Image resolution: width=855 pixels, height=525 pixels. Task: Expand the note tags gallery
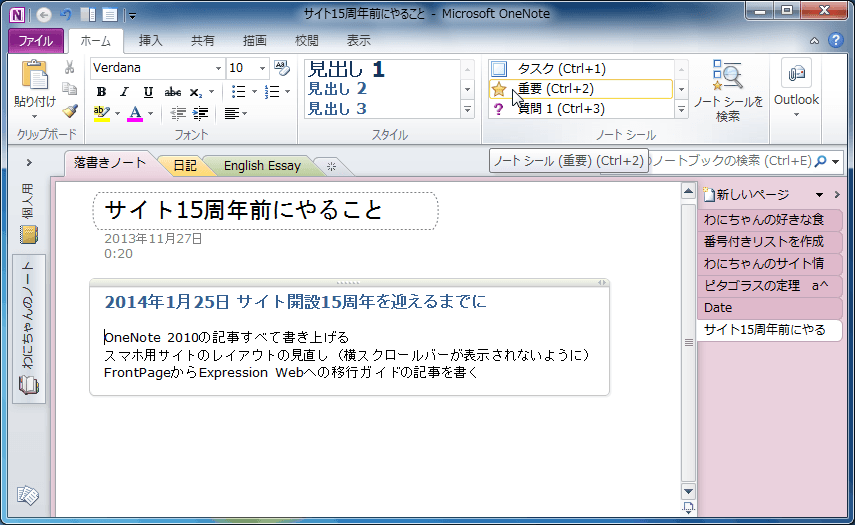click(681, 110)
